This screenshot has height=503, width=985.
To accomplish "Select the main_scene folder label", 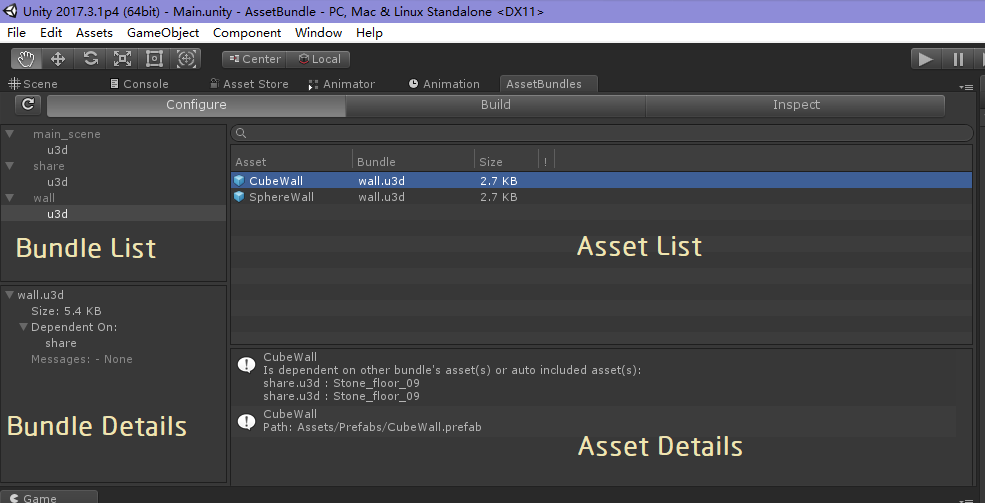I will [x=67, y=134].
